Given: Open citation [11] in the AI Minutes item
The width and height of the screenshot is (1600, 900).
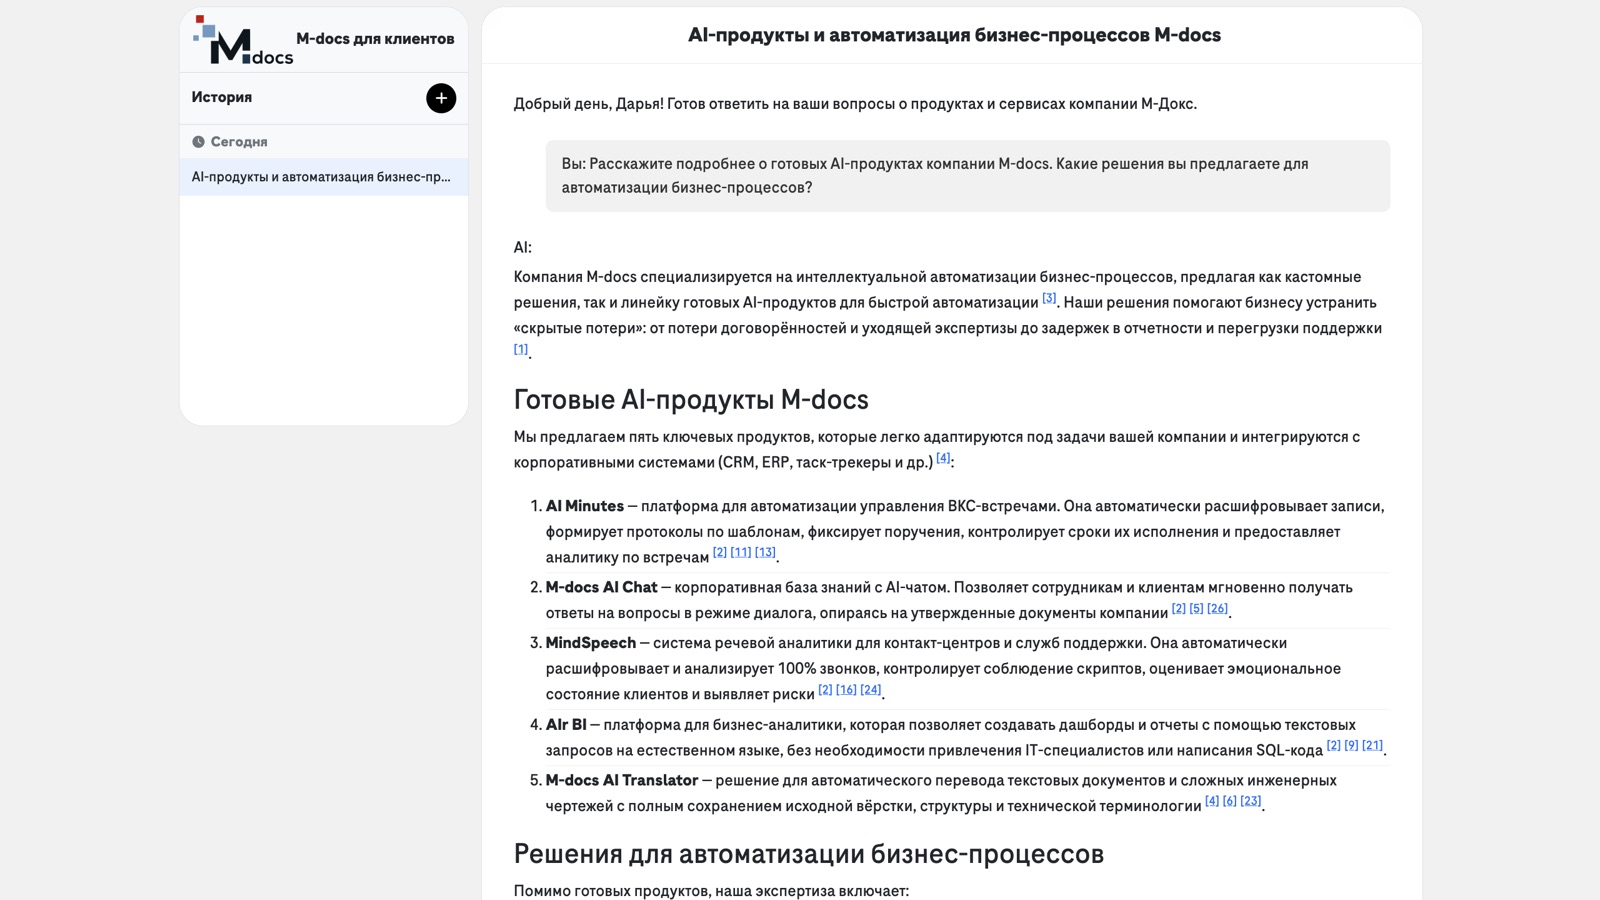Looking at the screenshot, I should point(741,552).
